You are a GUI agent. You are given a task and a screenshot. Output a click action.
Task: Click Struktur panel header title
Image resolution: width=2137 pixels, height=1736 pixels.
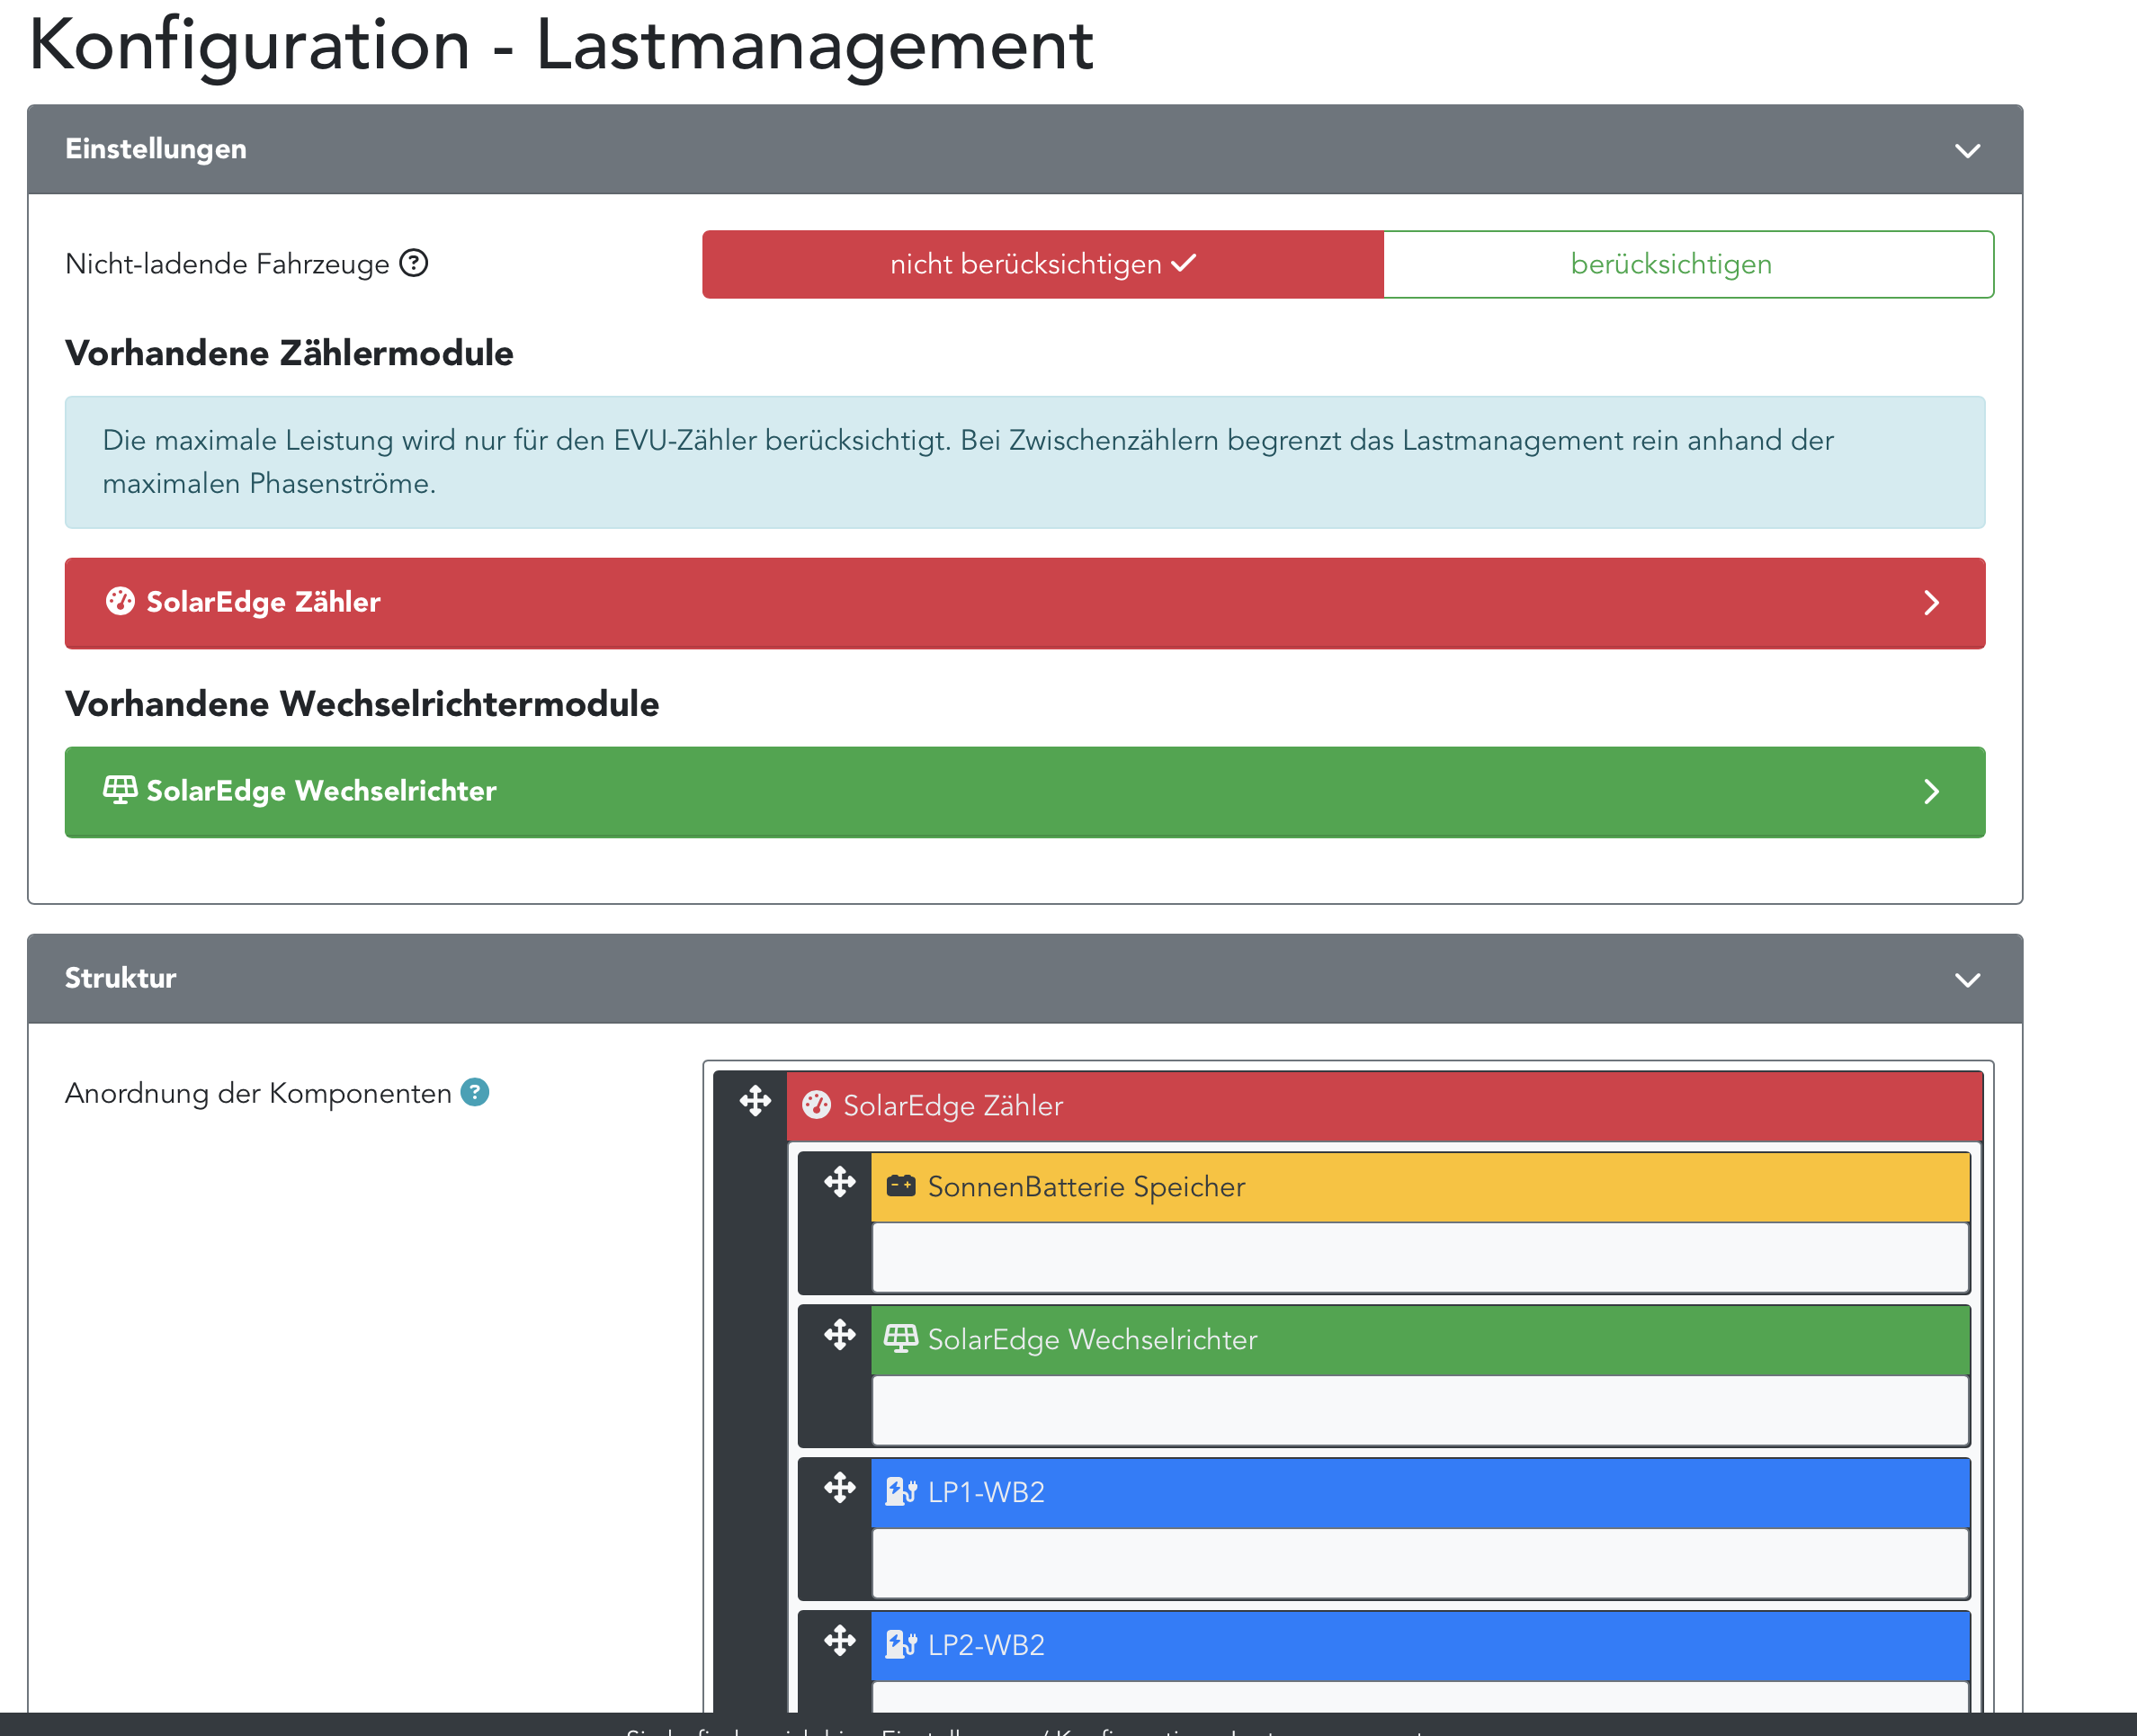pyautogui.click(x=120, y=978)
